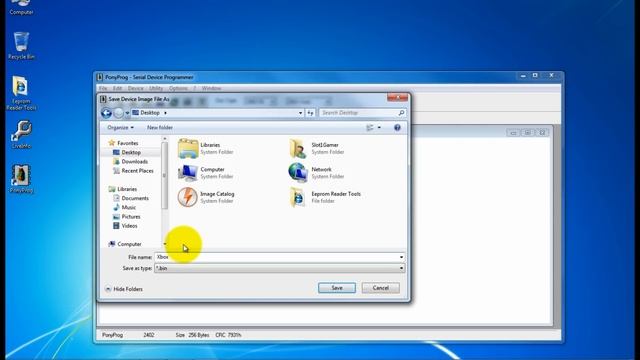The image size is (640, 360).
Task: Close the Save Device Image File As dialog
Action: [397, 98]
